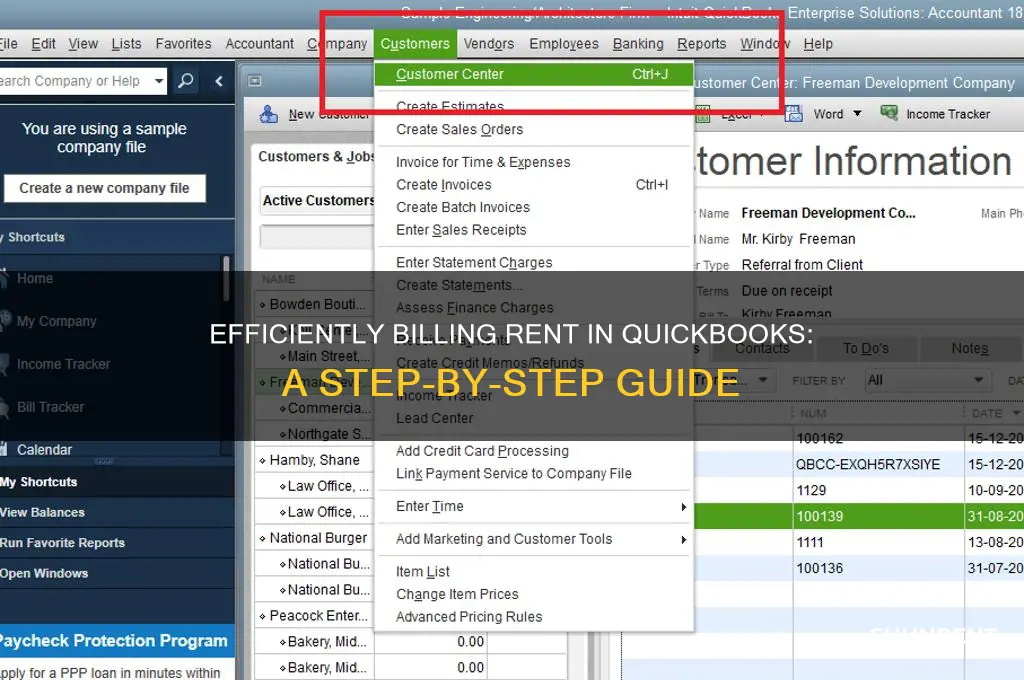Screen dimensions: 1024x680
Task: Open the Accountant menu
Action: 259,44
